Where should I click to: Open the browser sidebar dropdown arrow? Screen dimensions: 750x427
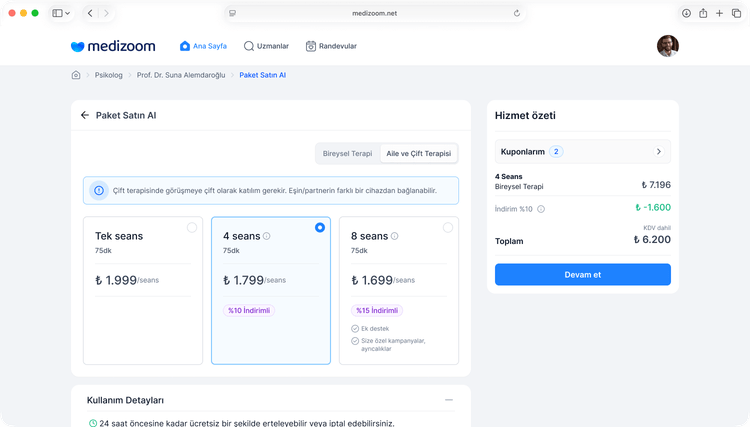point(68,13)
